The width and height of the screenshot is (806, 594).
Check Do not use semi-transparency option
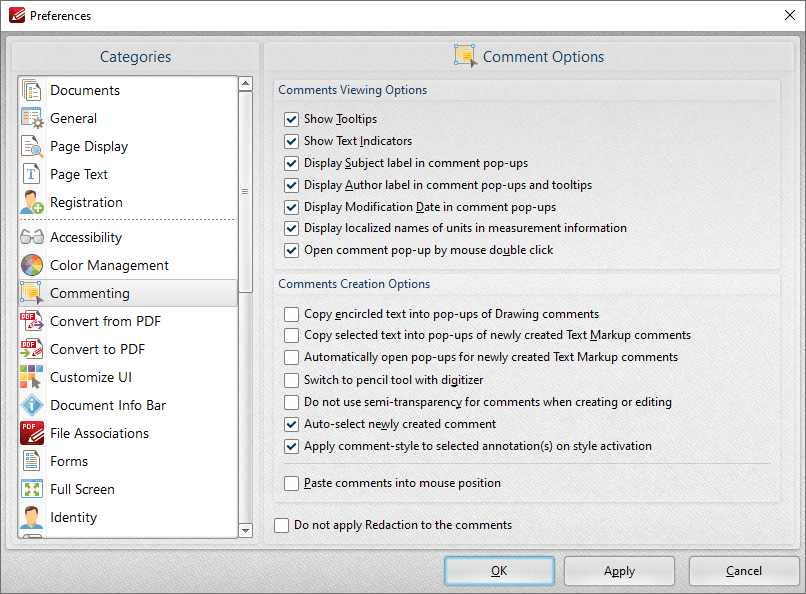291,402
